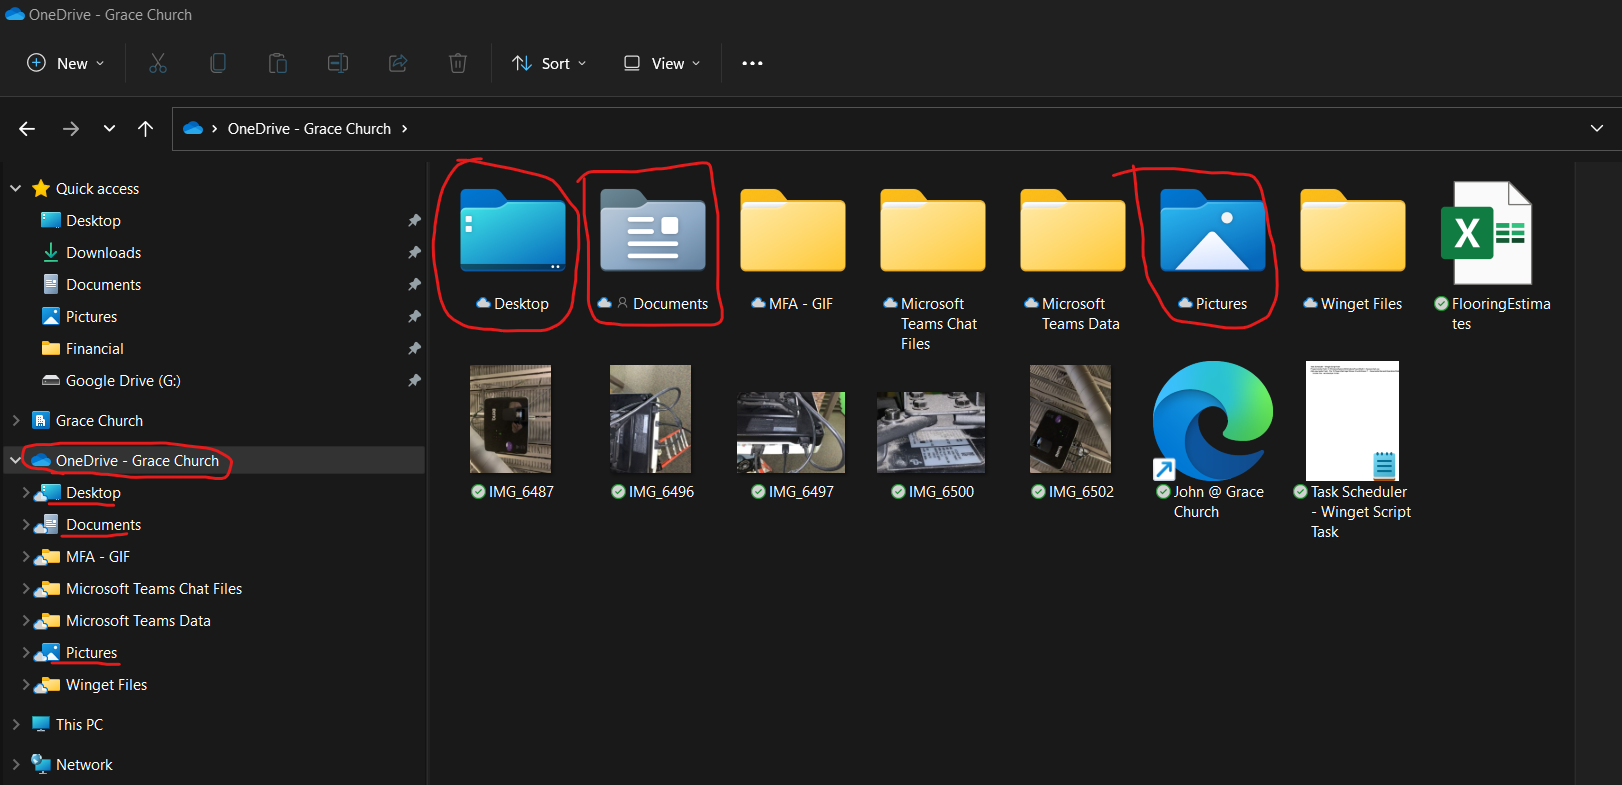
Task: Open the See more ellipsis menu
Action: tap(752, 63)
